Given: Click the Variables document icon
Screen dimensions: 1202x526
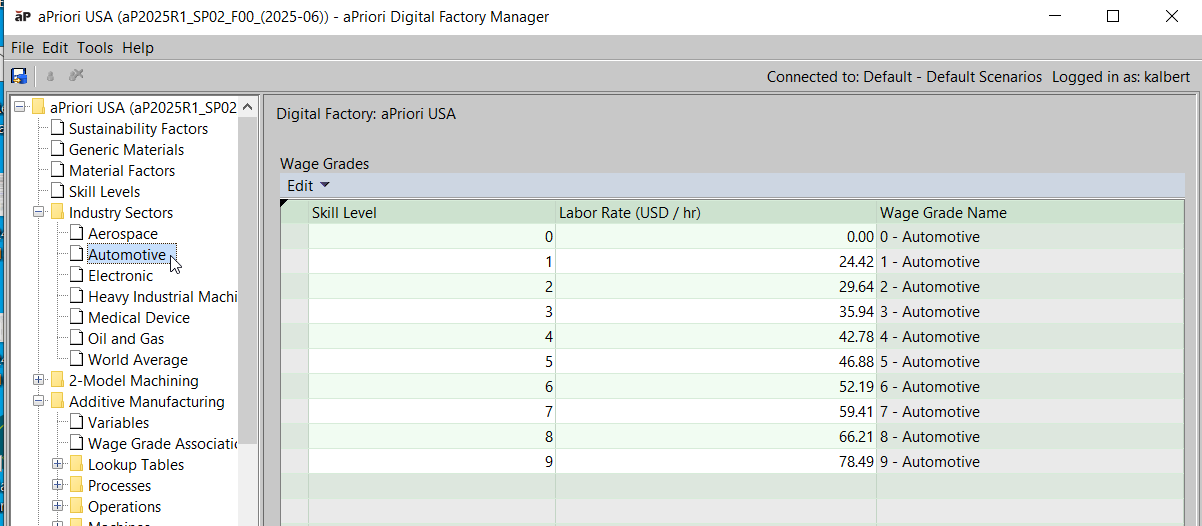Looking at the screenshot, I should pos(77,422).
